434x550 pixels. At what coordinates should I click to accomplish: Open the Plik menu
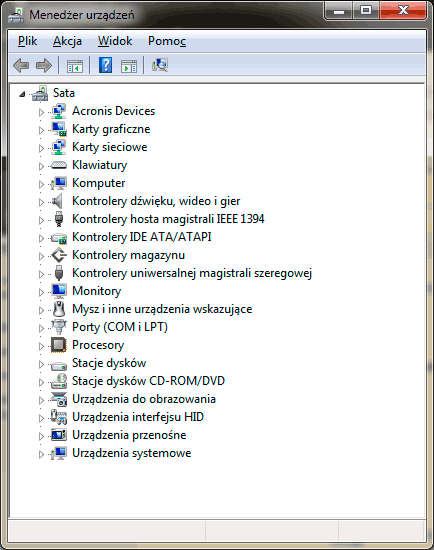click(x=27, y=41)
